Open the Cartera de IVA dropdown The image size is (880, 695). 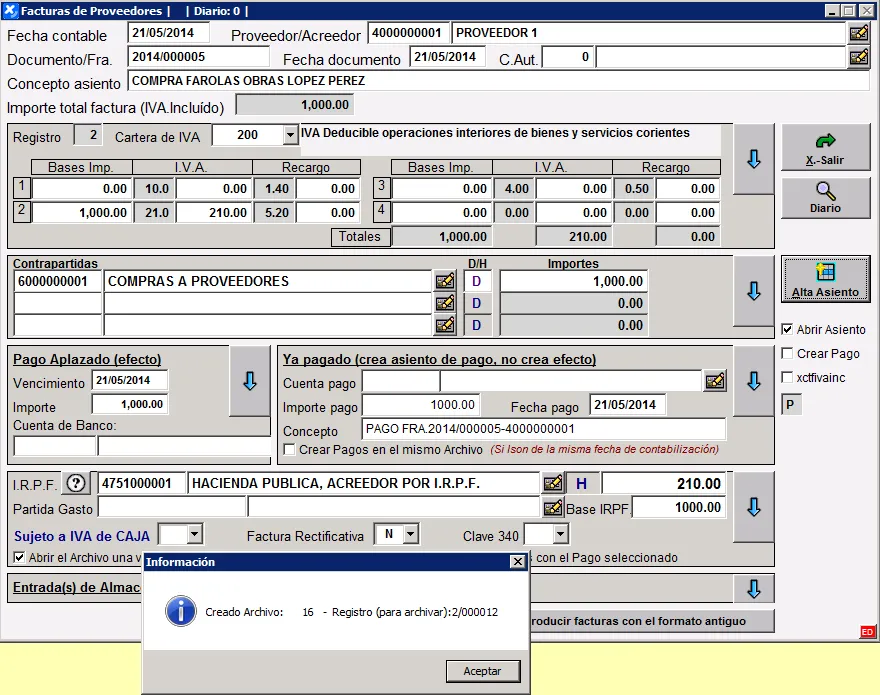tap(290, 134)
